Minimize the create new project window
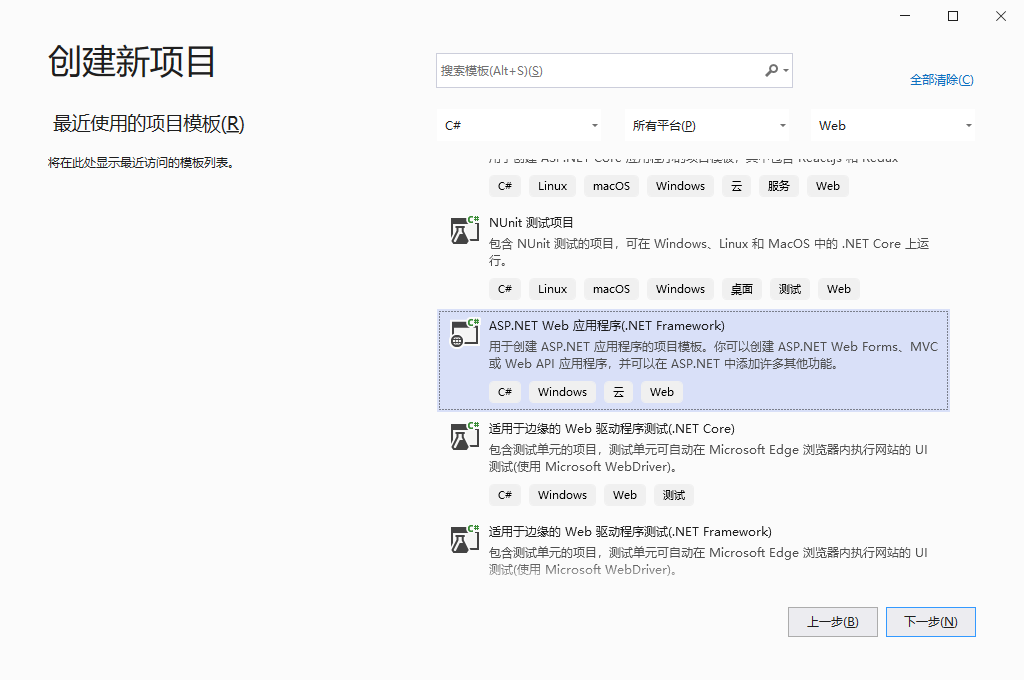Viewport: 1024px width, 680px height. click(905, 16)
